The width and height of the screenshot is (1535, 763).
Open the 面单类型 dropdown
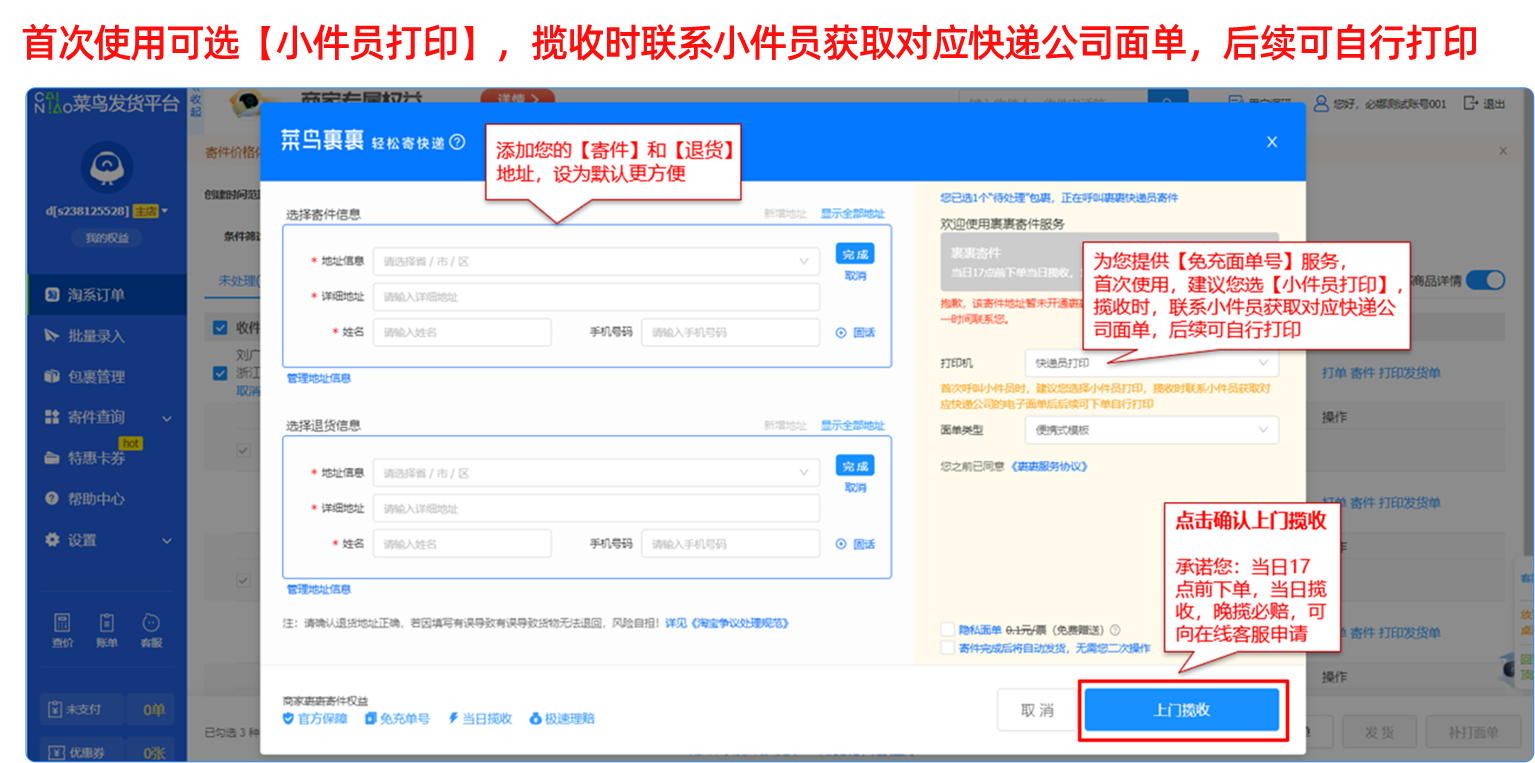[1151, 430]
